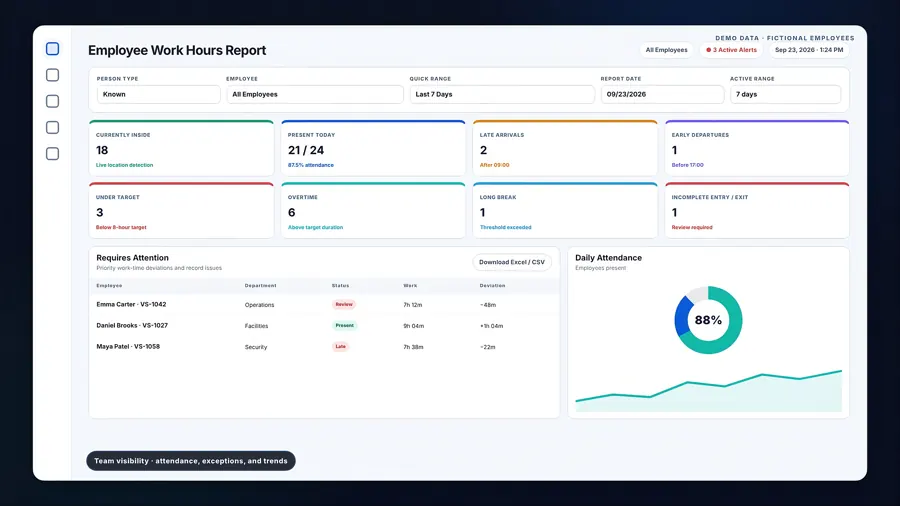
Task: Download Excel / CSV report
Action: (512, 262)
